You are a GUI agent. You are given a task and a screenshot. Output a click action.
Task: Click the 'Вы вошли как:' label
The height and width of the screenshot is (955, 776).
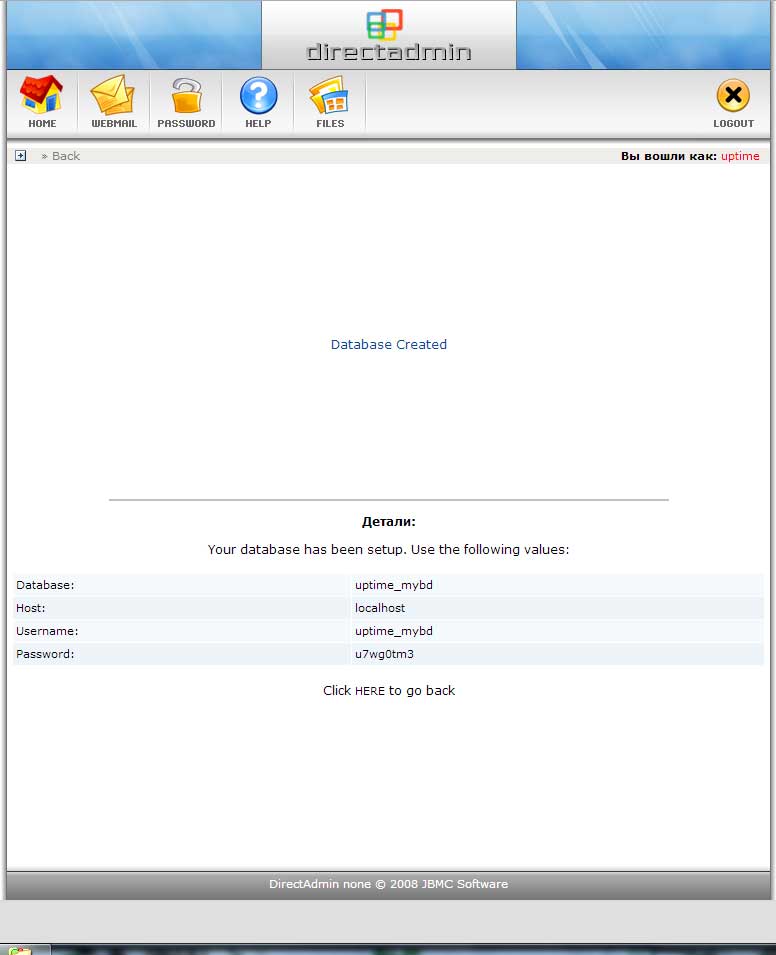[669, 156]
